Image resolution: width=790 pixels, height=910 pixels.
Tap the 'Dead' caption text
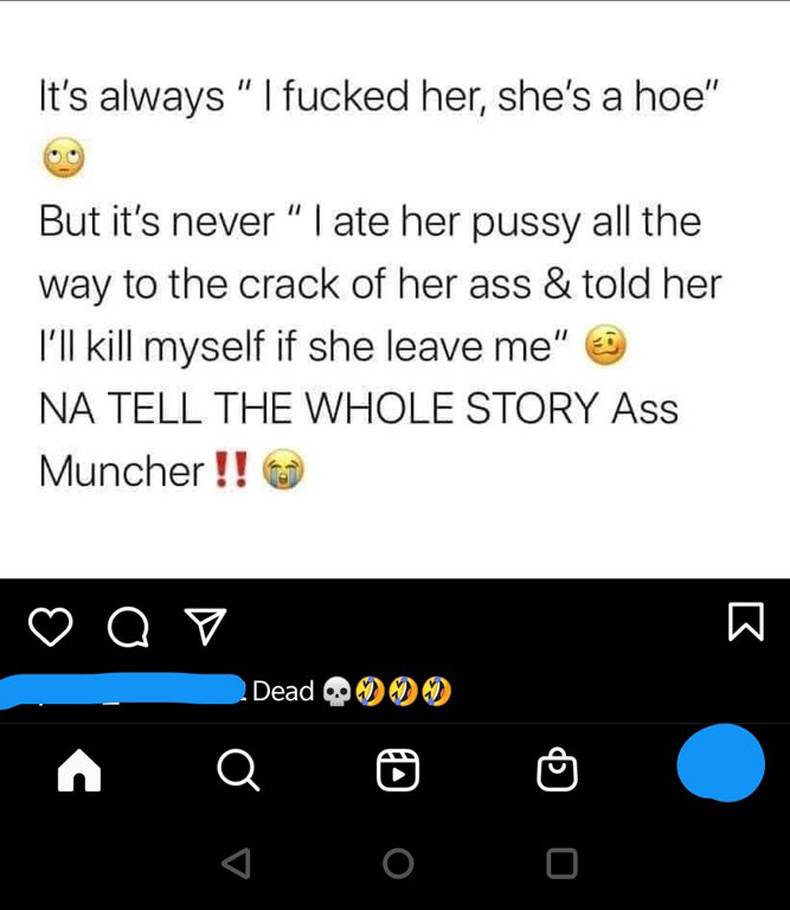283,691
